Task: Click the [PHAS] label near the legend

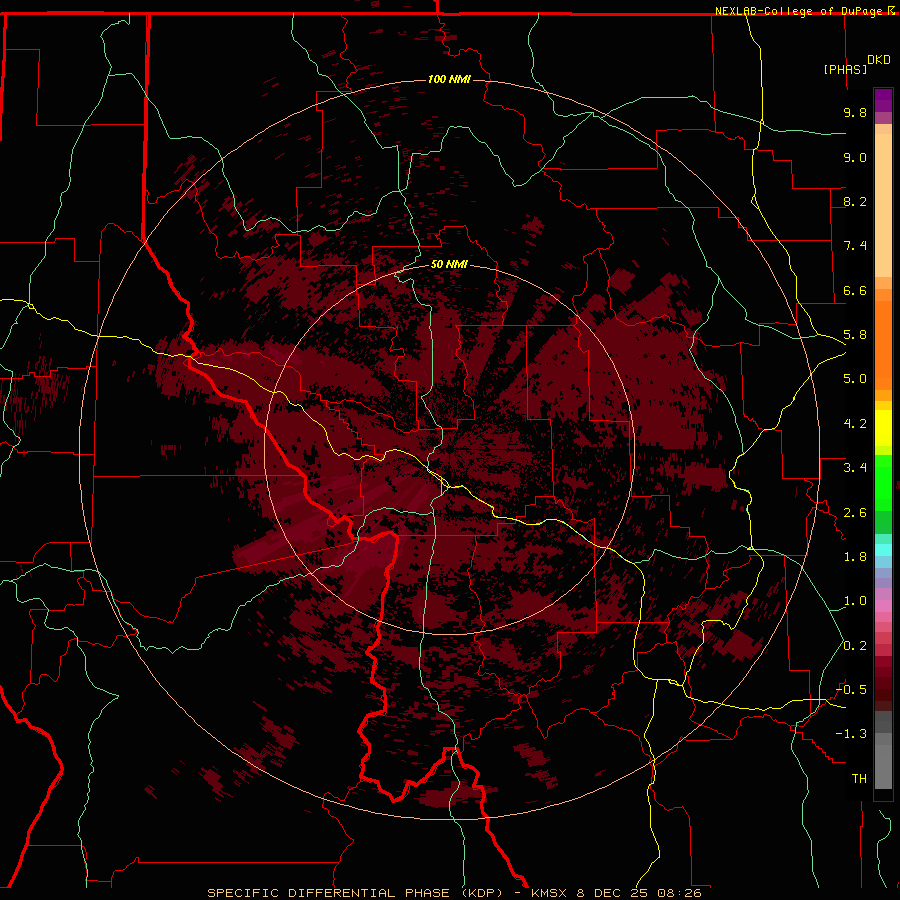Action: (845, 69)
